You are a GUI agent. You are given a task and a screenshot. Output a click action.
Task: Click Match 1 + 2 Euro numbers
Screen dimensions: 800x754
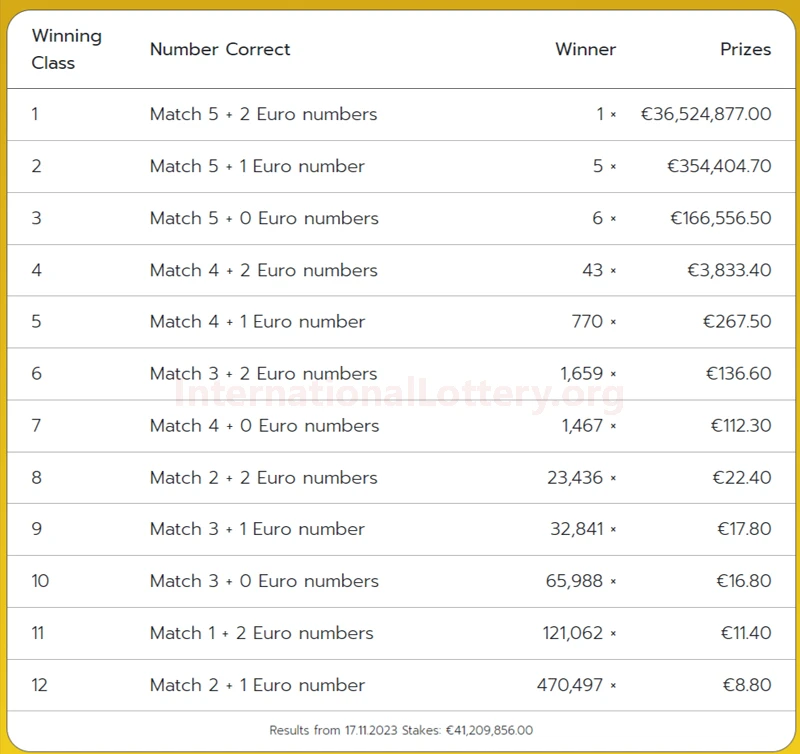click(262, 633)
